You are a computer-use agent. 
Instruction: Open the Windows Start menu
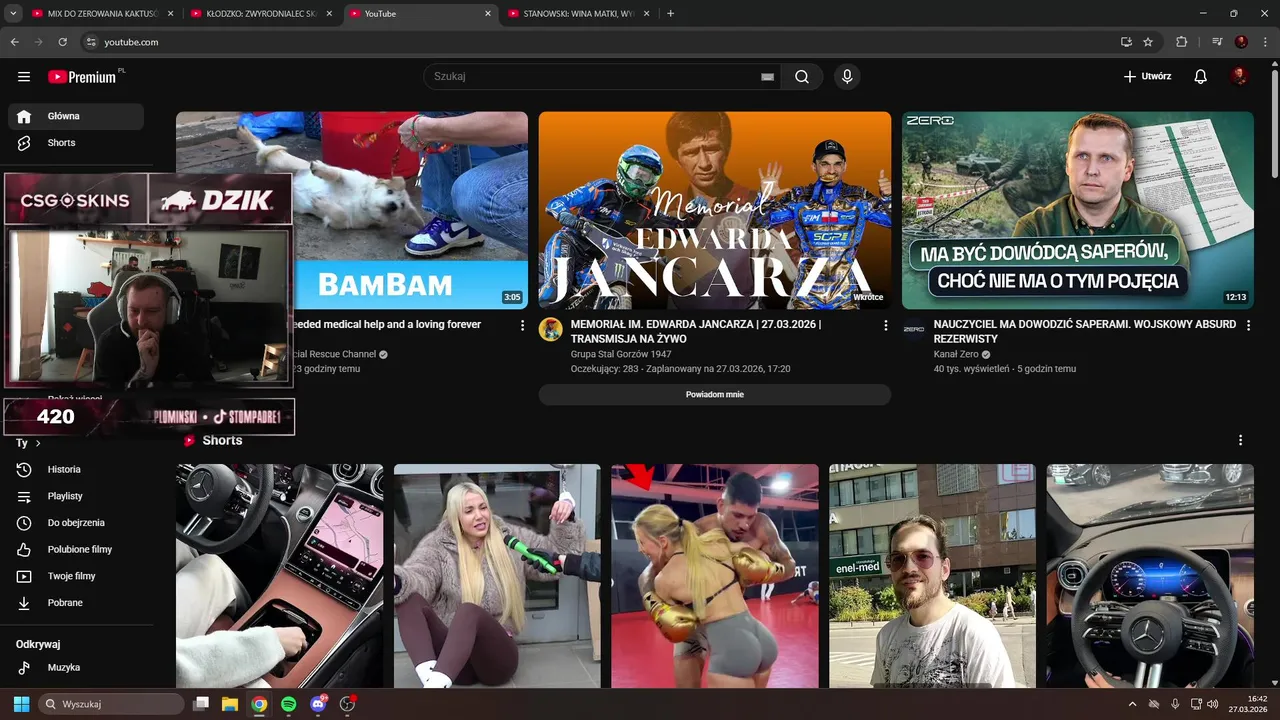pyautogui.click(x=21, y=704)
